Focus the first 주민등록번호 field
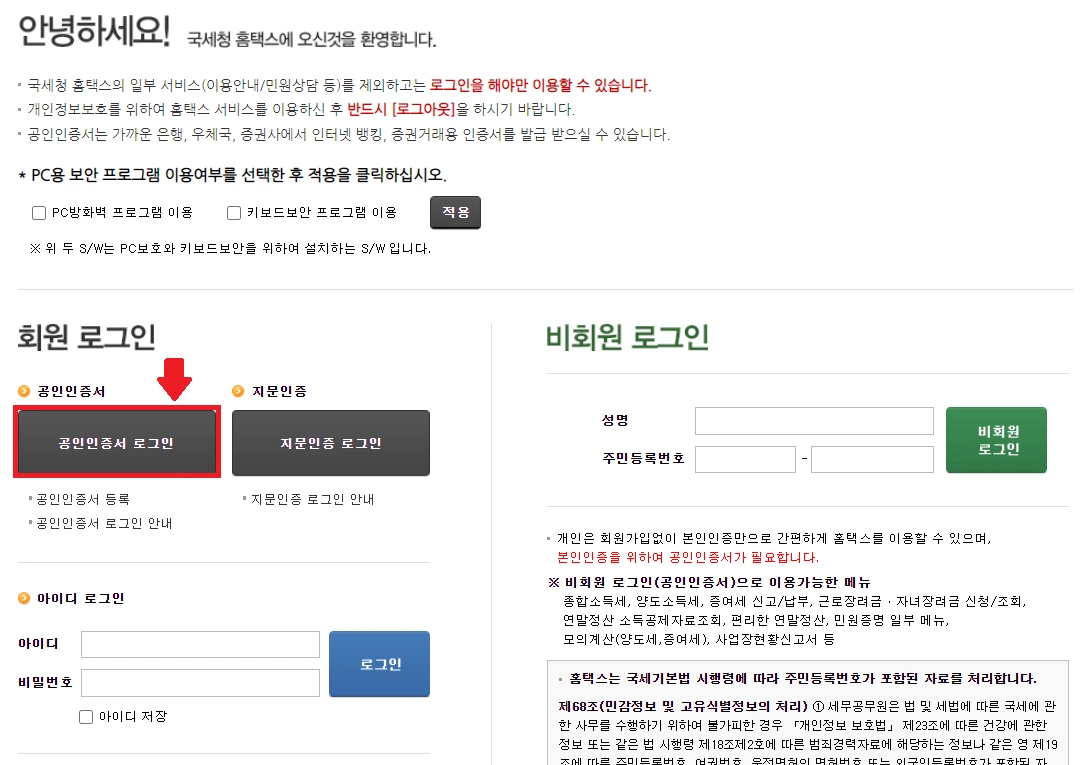This screenshot has width=1083, height=765. click(x=745, y=459)
